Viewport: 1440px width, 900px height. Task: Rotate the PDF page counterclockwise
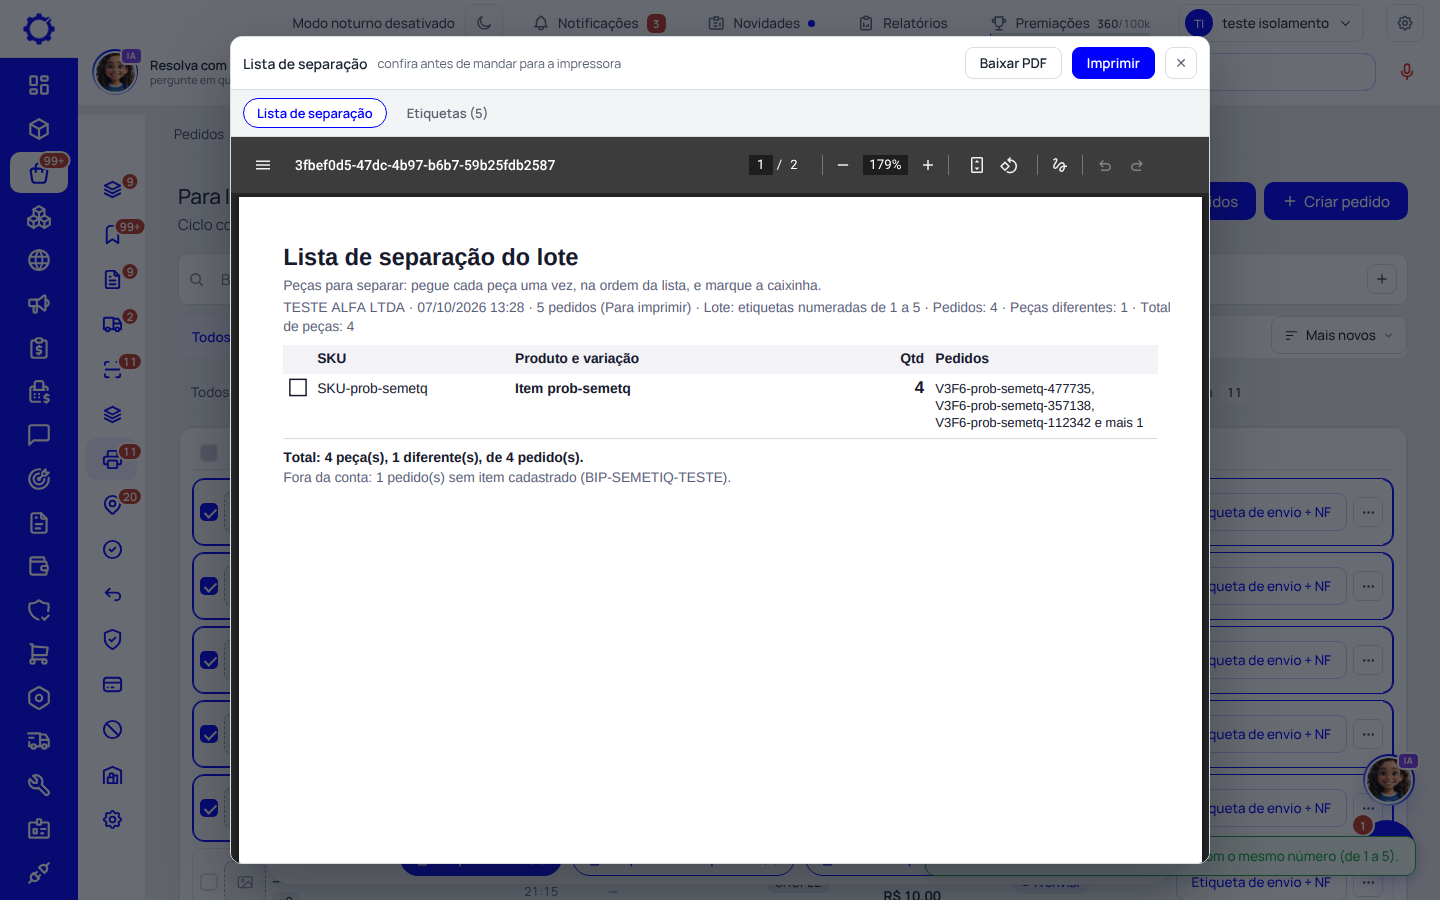click(x=1009, y=165)
